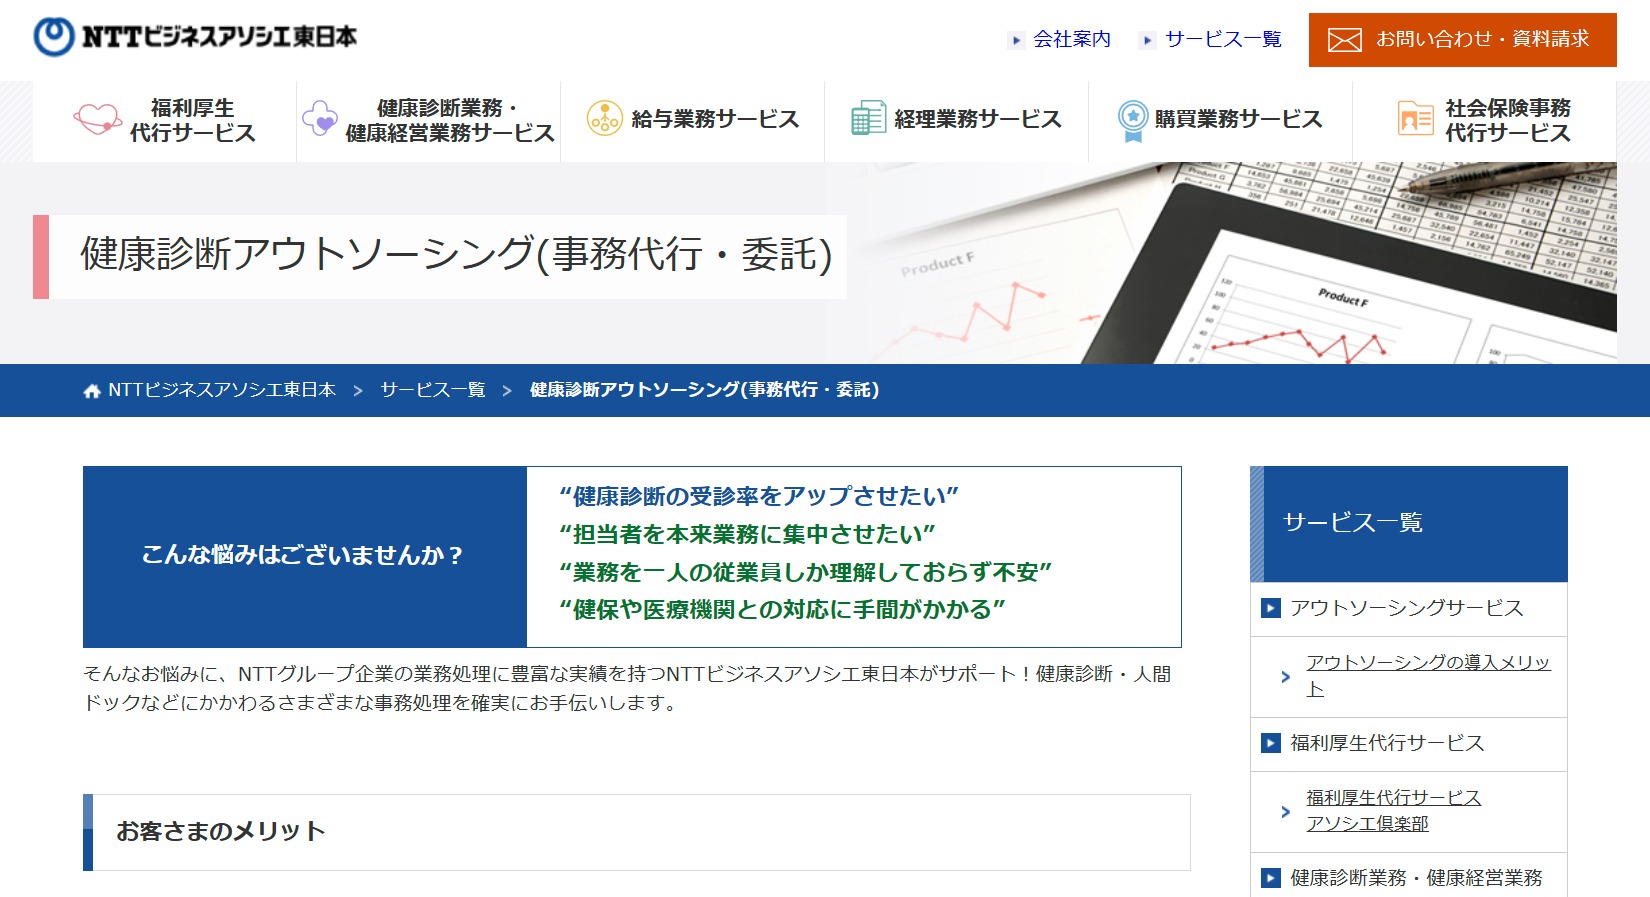Image resolution: width=1650 pixels, height=897 pixels.
Task: Open 健康診断業務・健康経営業務サービス navigation item
Action: click(428, 121)
